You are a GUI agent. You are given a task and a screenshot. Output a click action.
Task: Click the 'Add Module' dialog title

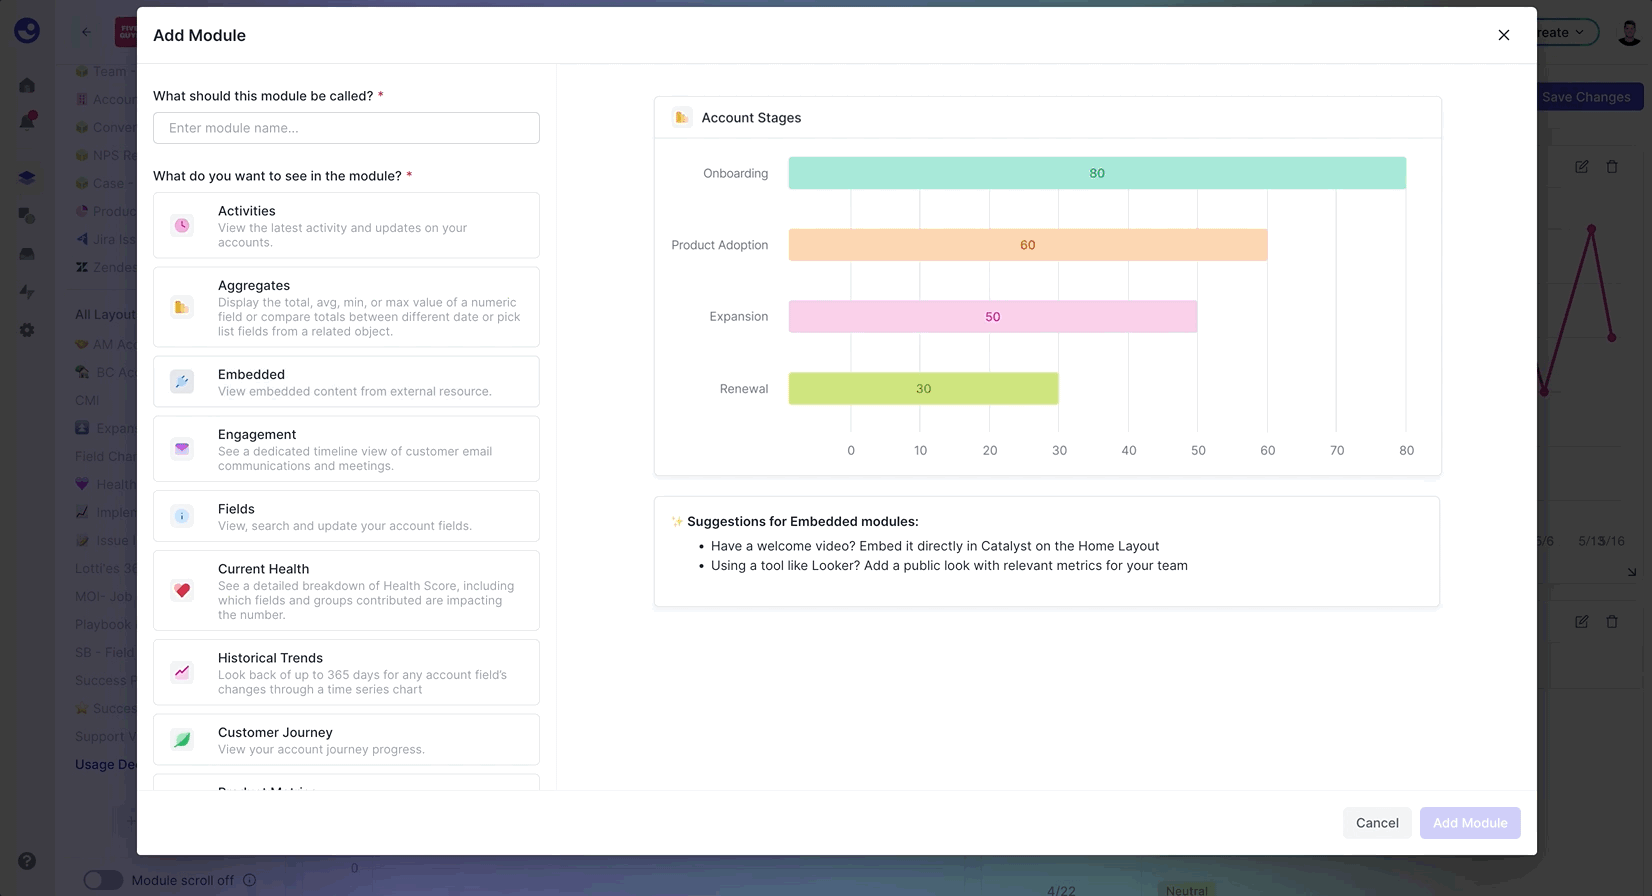(x=199, y=35)
